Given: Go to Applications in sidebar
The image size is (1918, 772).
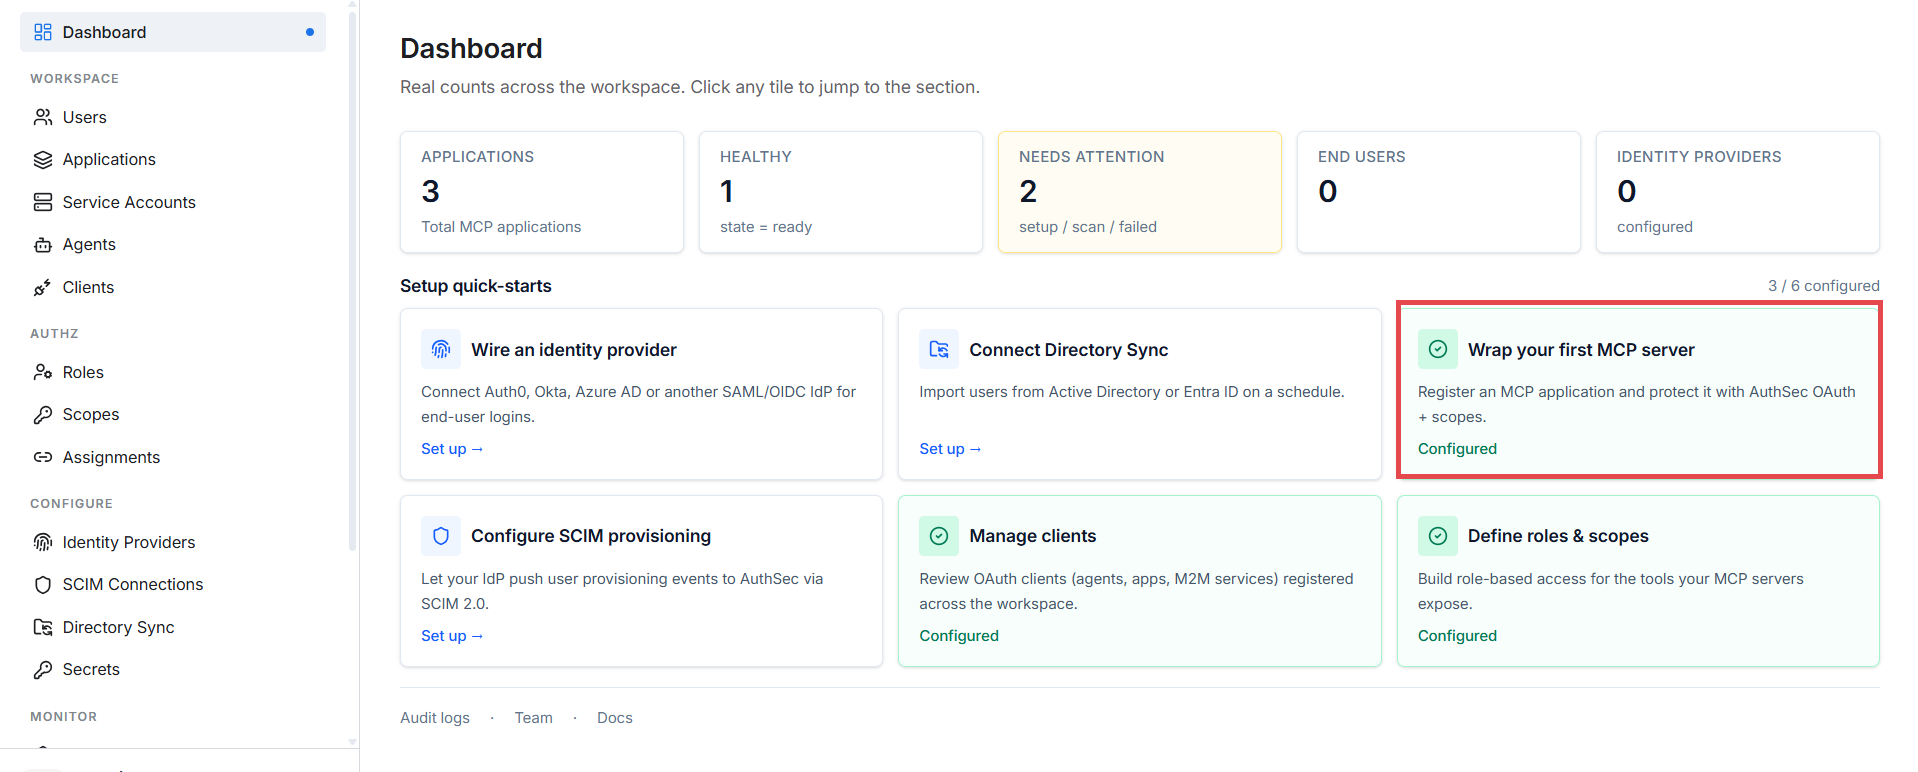Looking at the screenshot, I should (x=173, y=160).
